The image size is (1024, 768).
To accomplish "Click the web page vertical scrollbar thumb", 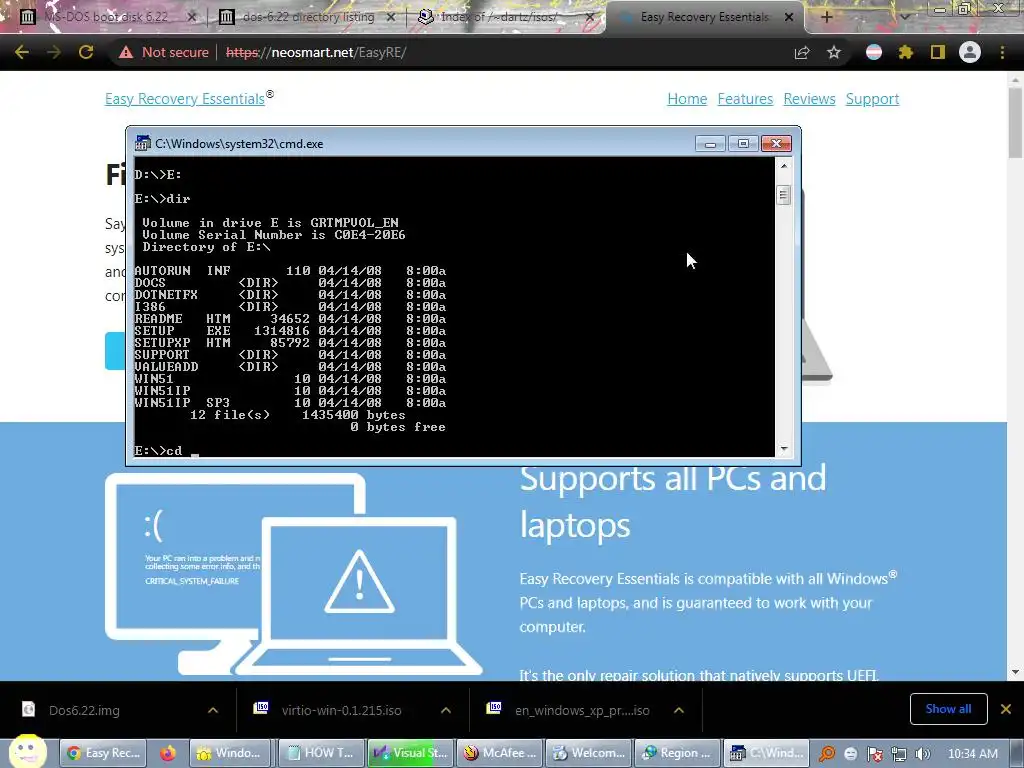I will (x=1015, y=123).
